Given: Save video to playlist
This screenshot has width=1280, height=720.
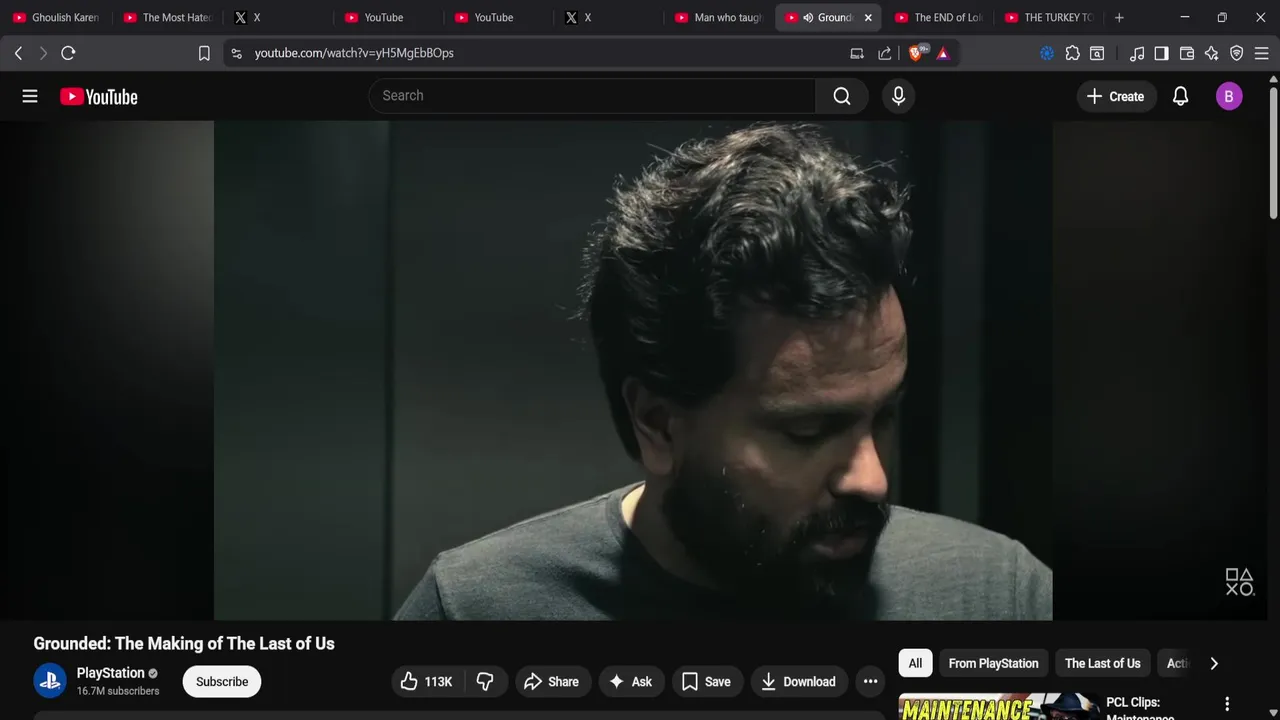Looking at the screenshot, I should tap(706, 682).
